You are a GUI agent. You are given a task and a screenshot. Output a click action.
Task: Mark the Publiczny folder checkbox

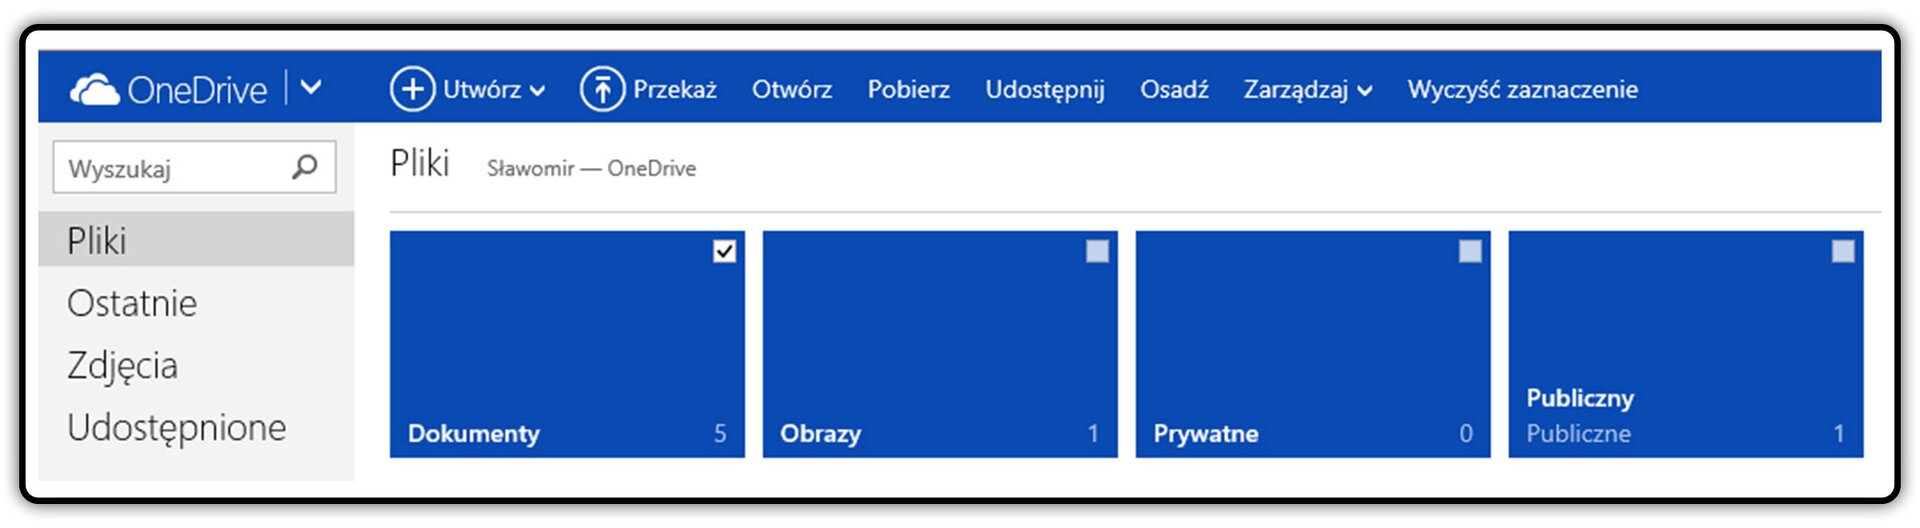pyautogui.click(x=1843, y=251)
